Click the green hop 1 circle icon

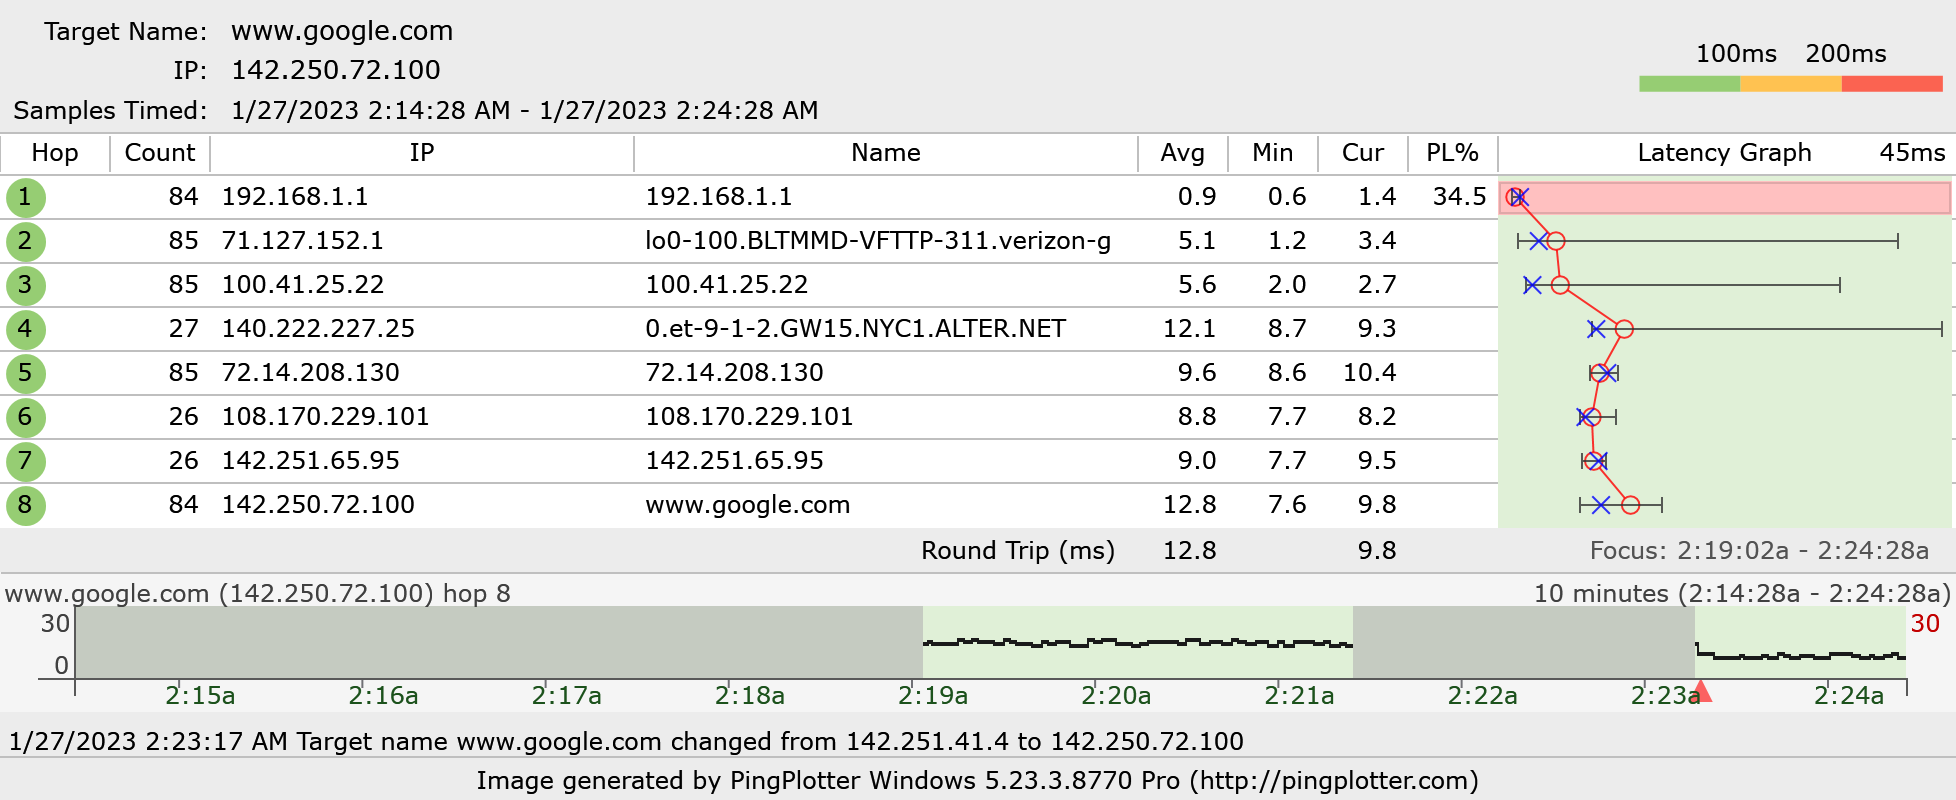25,197
